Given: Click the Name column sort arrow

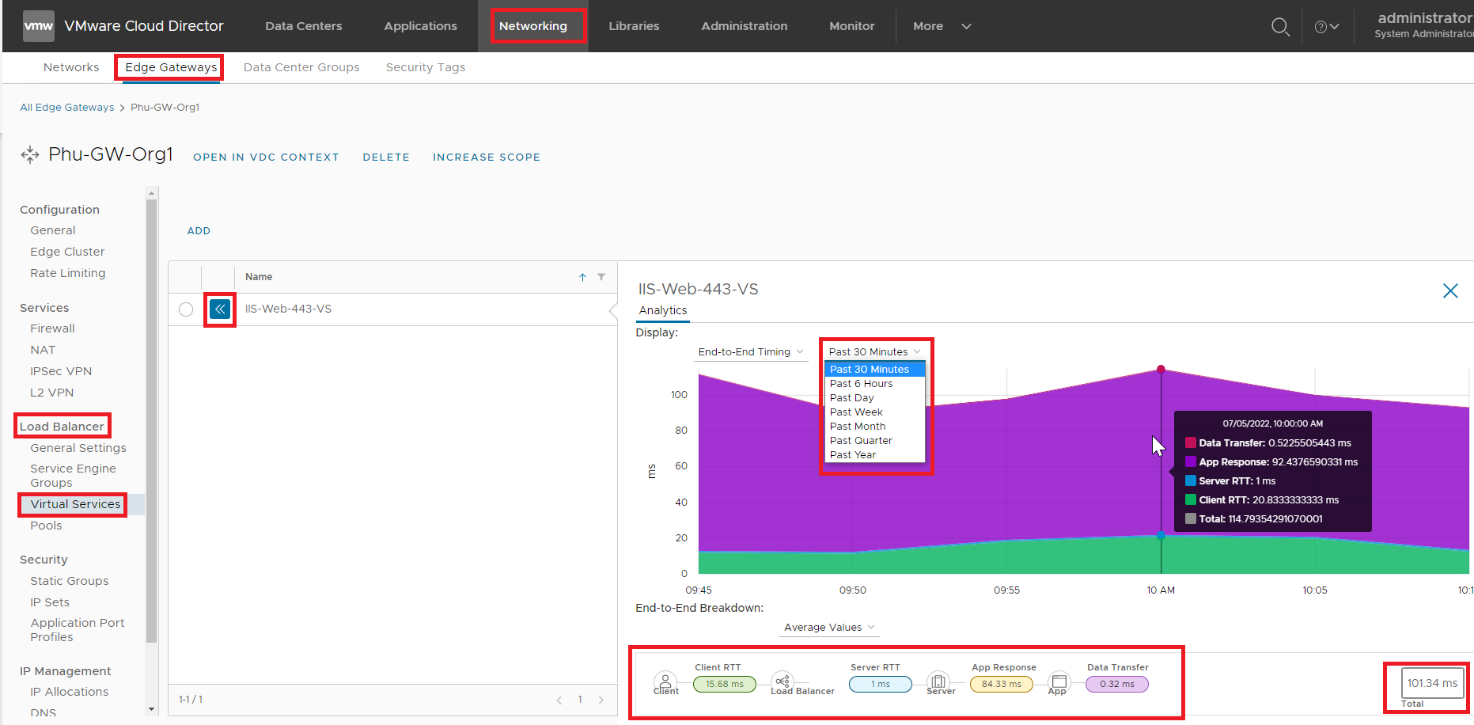Looking at the screenshot, I should click(x=583, y=277).
